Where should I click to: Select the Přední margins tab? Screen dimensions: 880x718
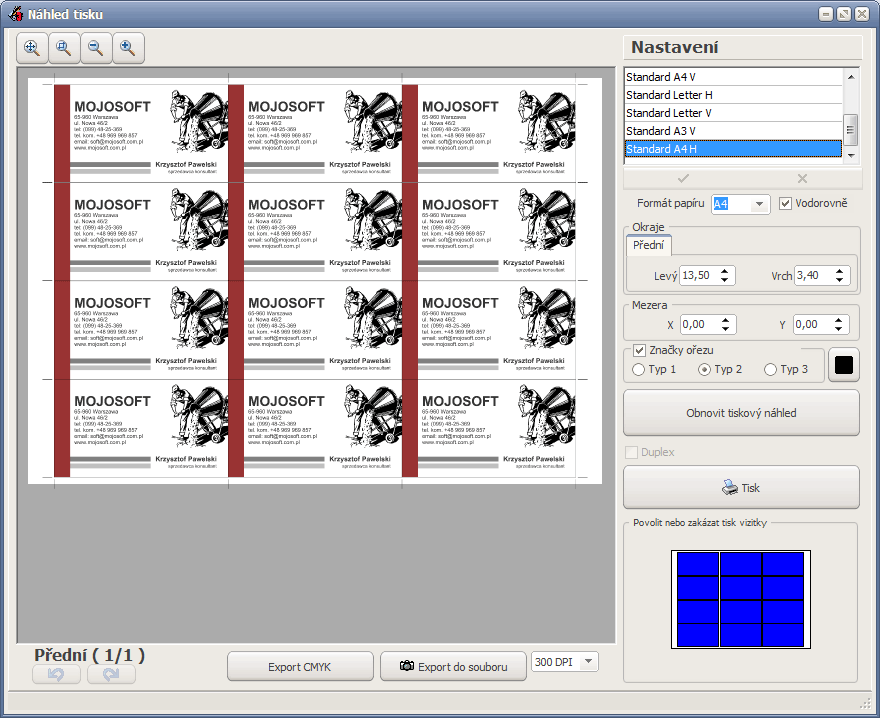pos(648,245)
